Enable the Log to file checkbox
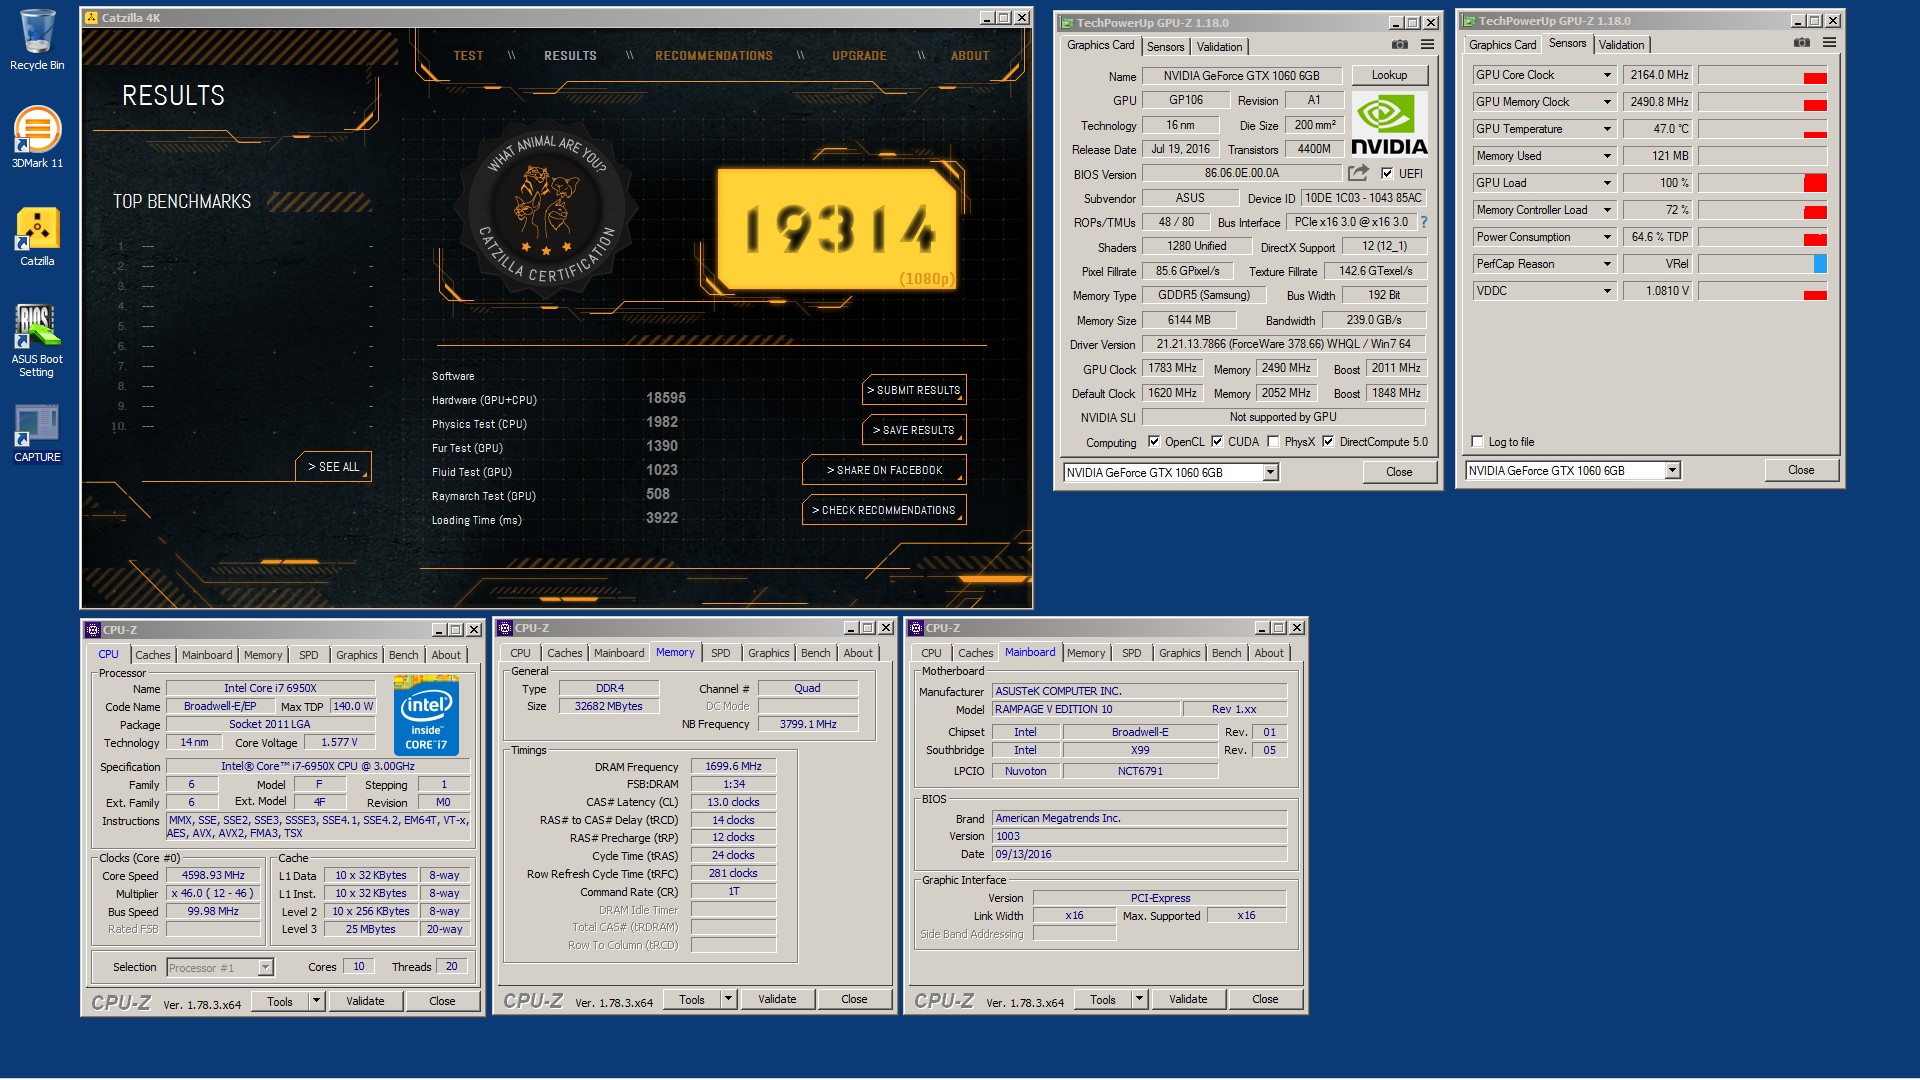Screen dimensions: 1920x1080 coord(1477,441)
